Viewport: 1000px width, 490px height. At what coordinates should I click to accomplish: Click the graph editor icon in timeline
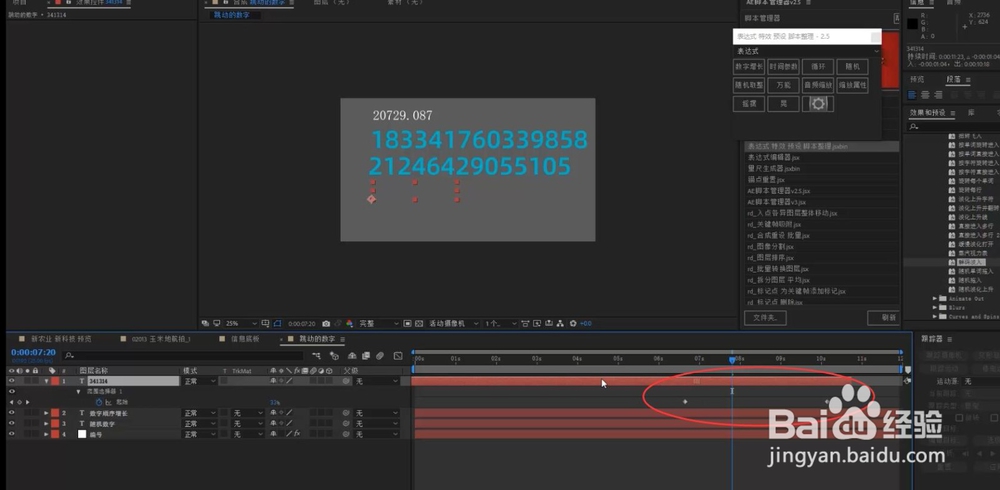coord(398,356)
